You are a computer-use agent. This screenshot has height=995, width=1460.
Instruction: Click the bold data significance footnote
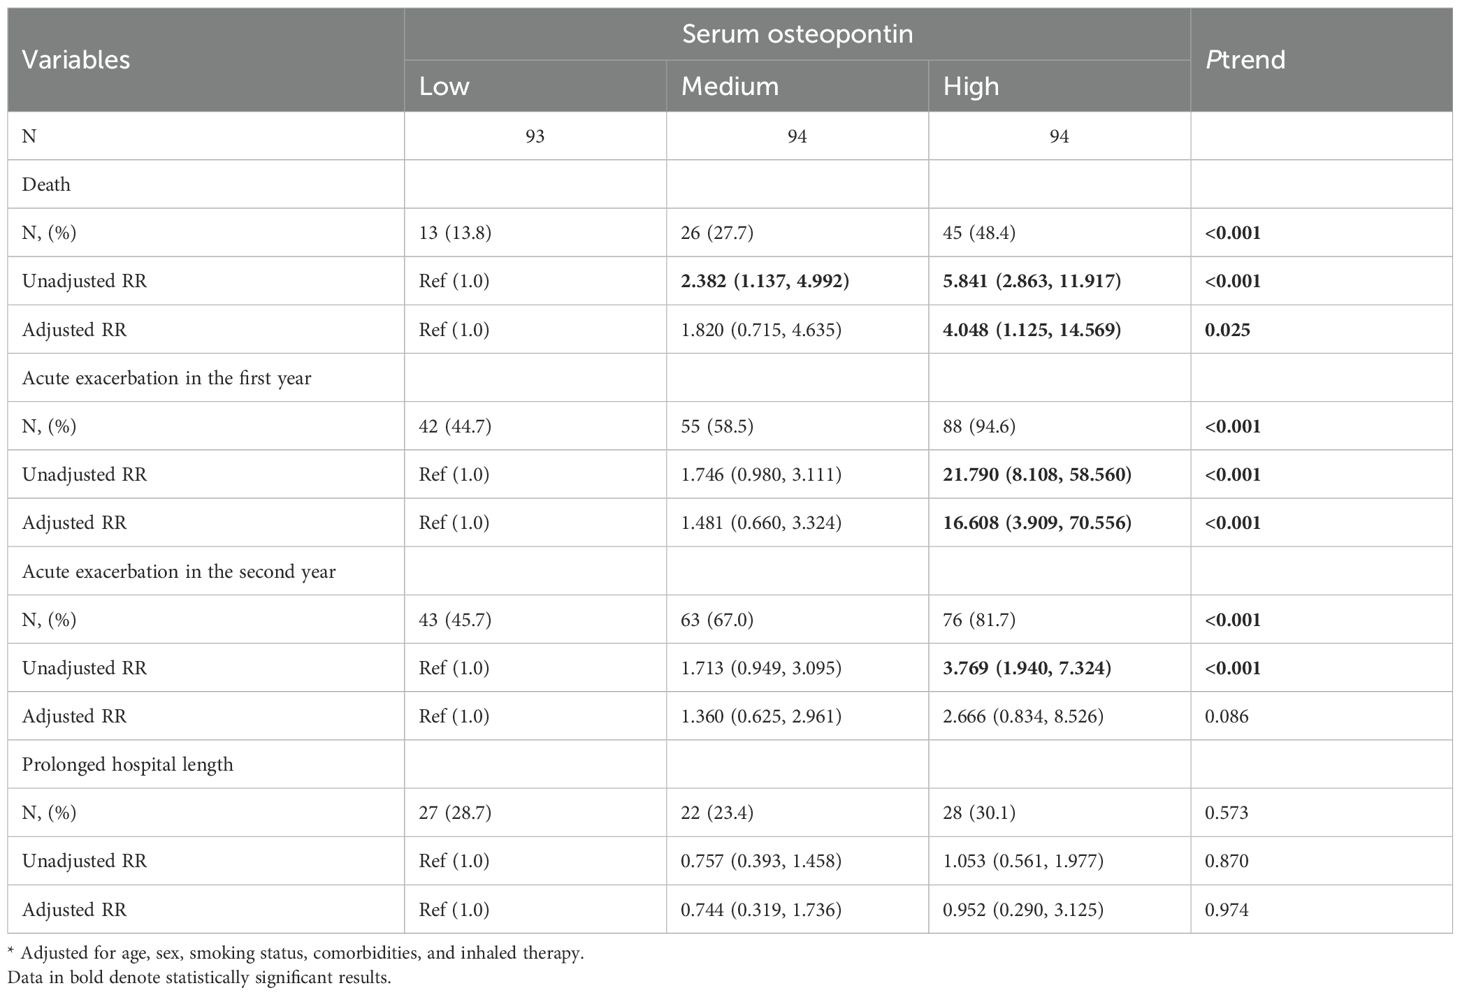click(x=199, y=977)
